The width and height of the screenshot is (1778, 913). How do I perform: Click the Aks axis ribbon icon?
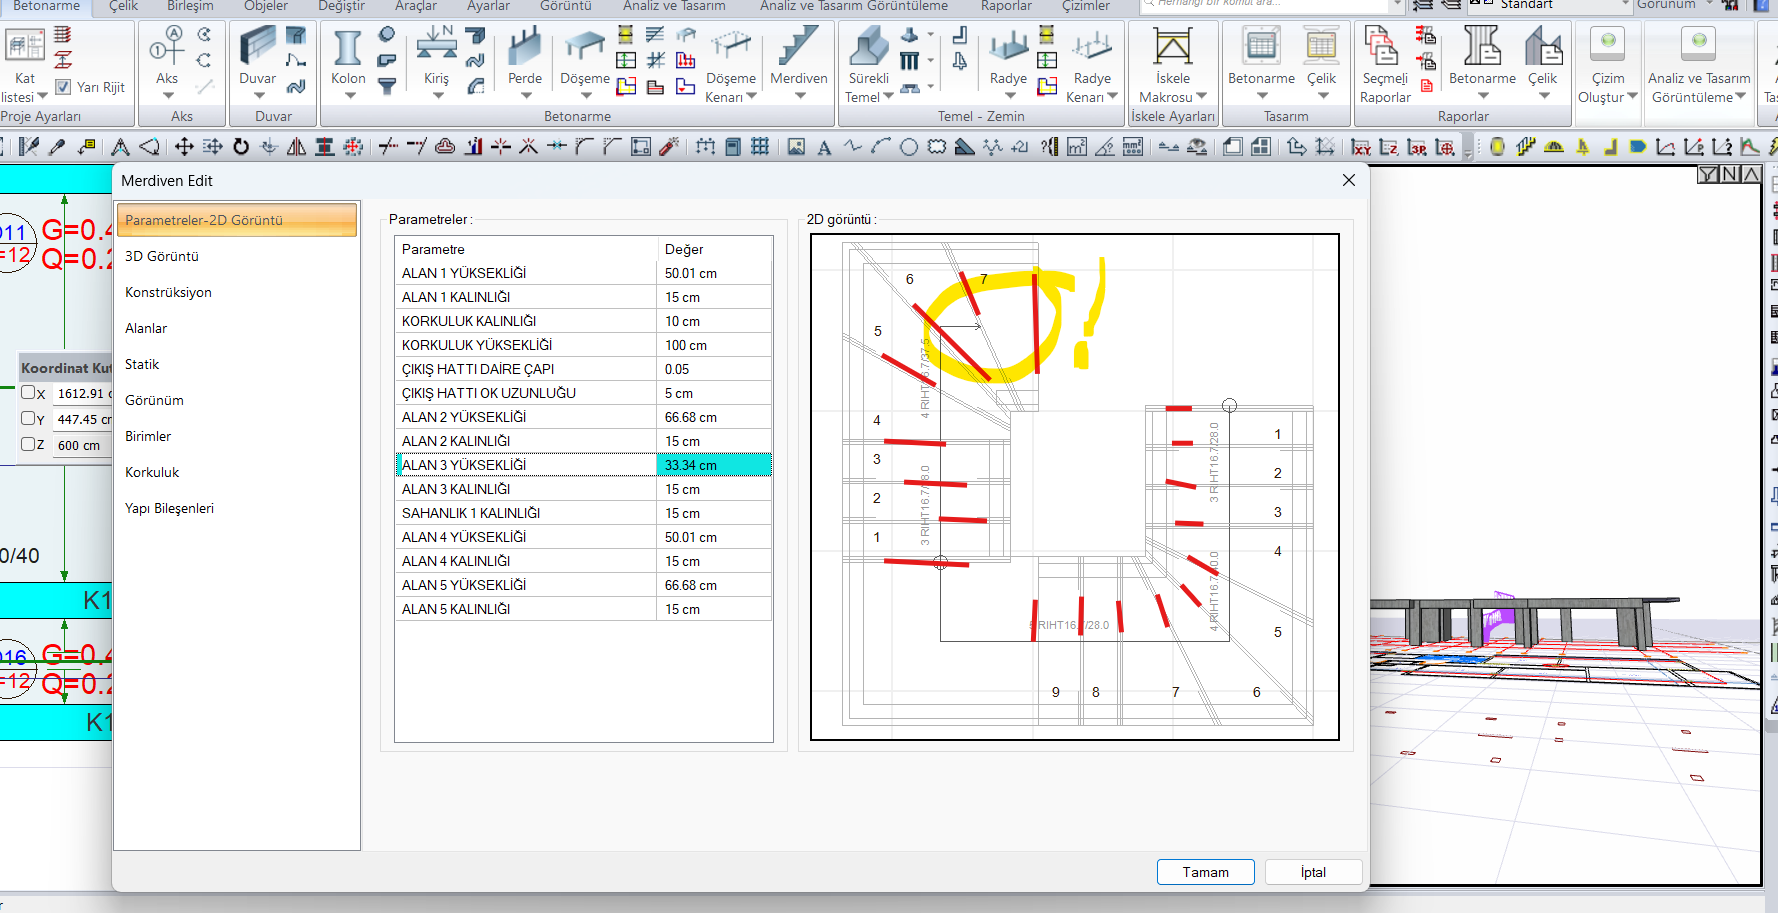click(167, 46)
